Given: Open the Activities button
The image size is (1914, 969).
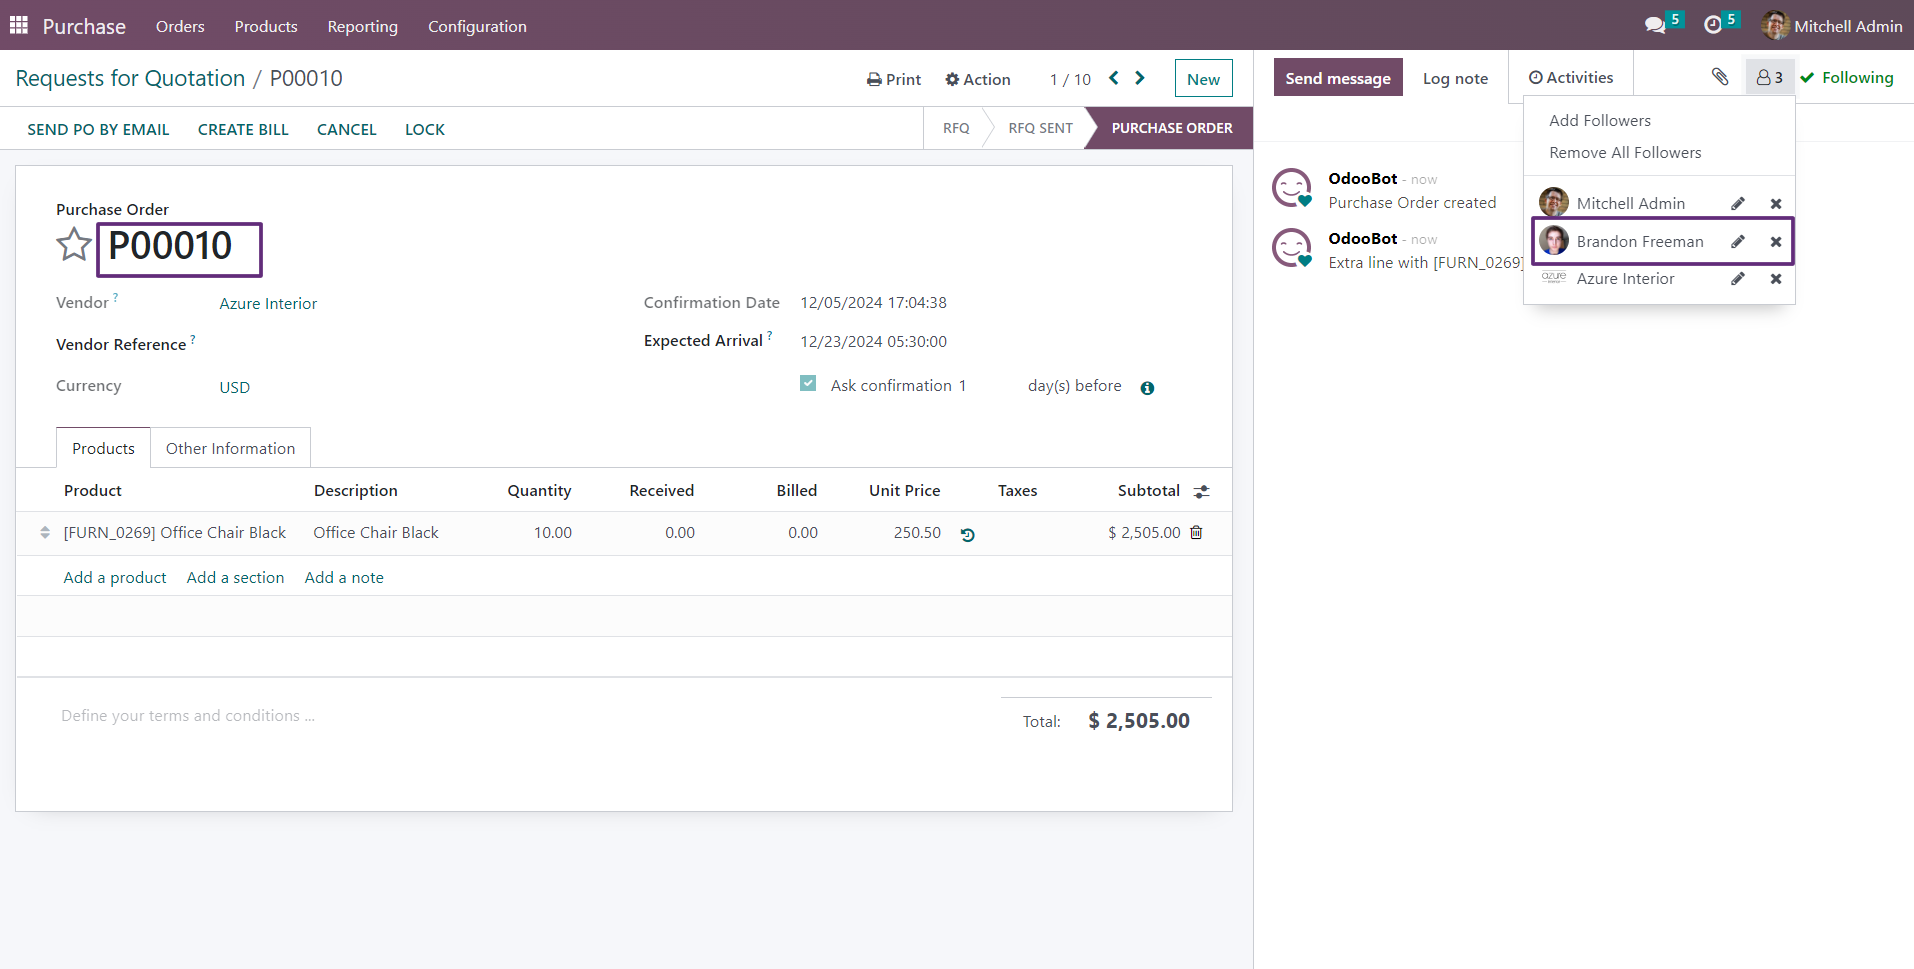Looking at the screenshot, I should (x=1571, y=77).
